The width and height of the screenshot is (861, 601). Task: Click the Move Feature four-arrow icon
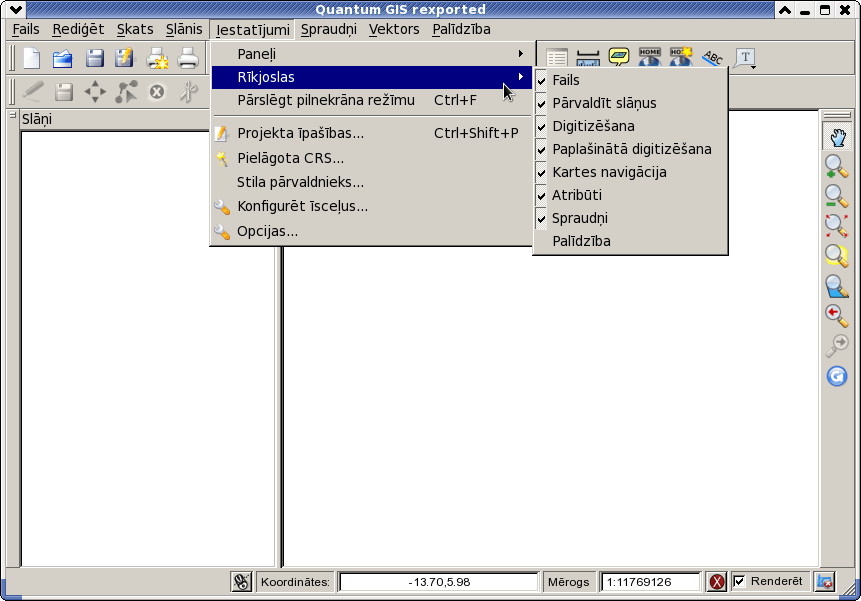coord(95,92)
